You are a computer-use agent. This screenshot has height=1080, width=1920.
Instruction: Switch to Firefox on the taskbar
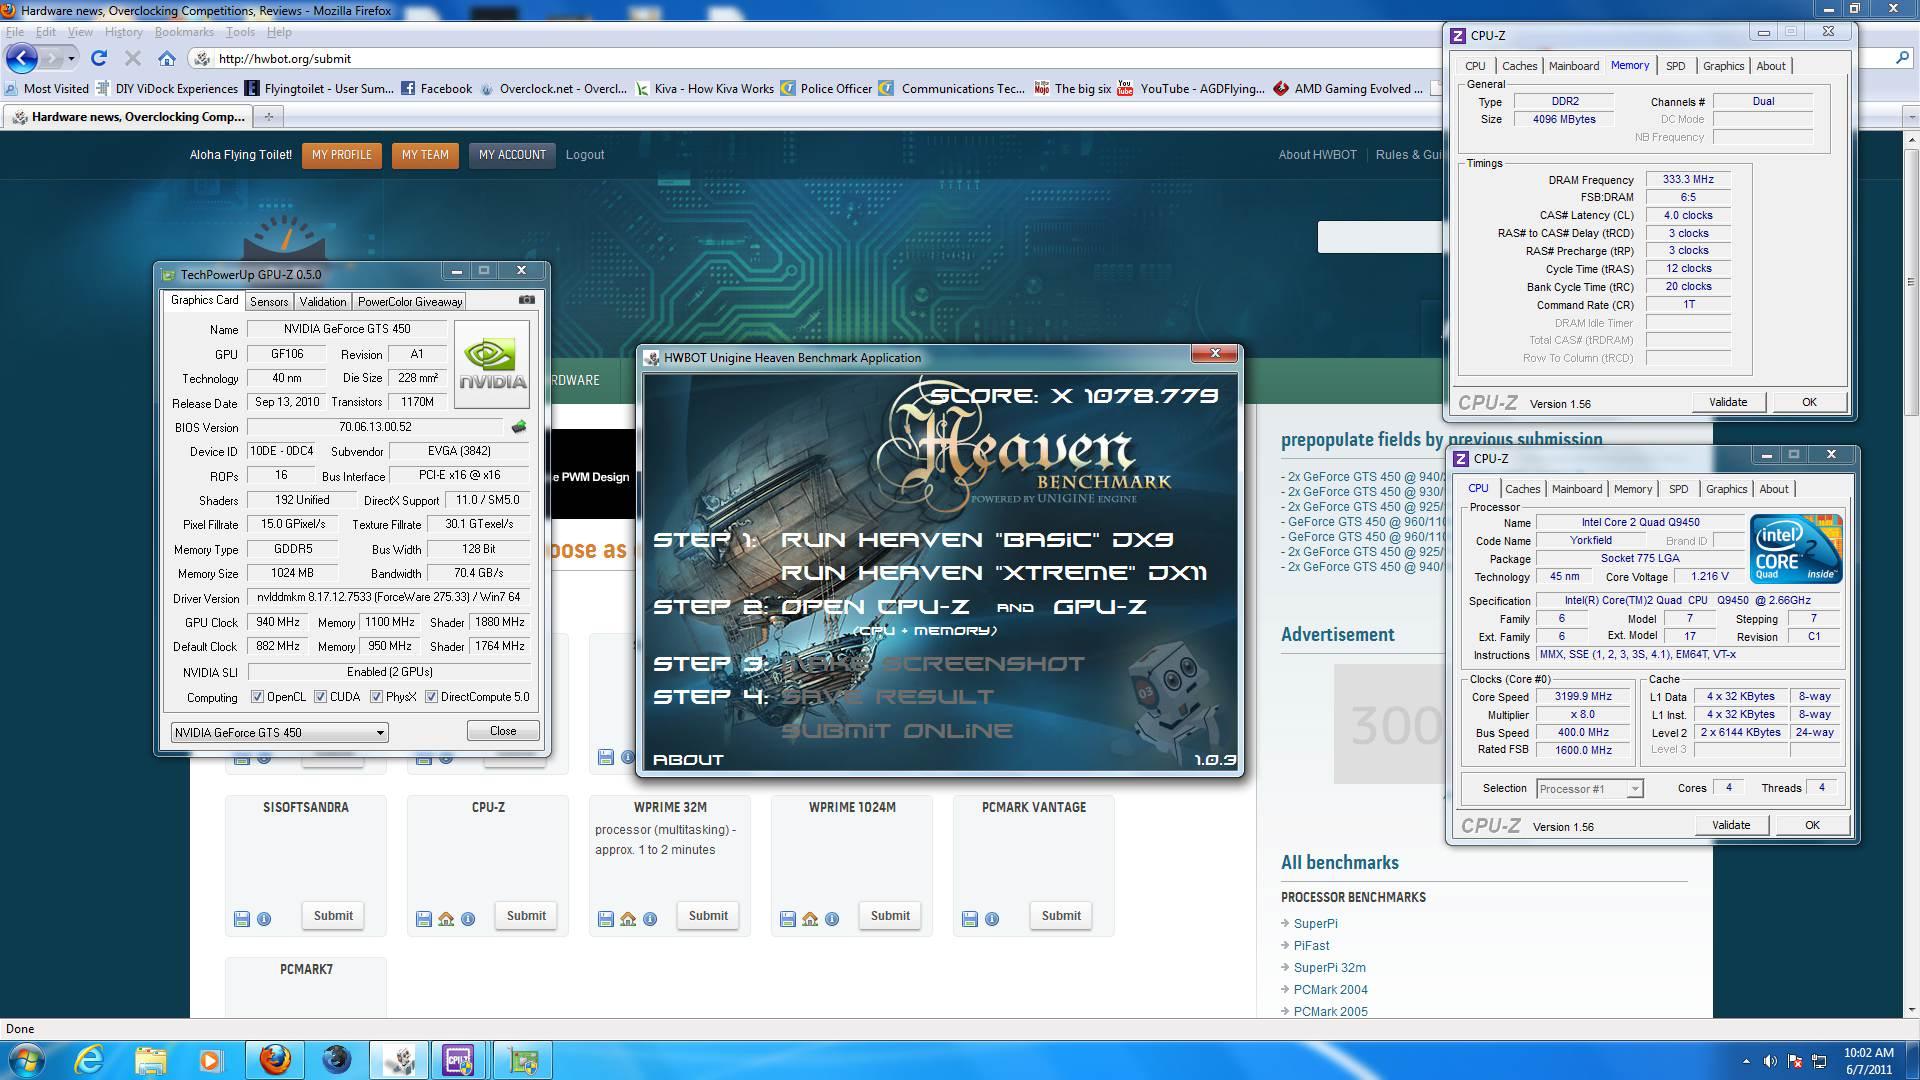275,1059
